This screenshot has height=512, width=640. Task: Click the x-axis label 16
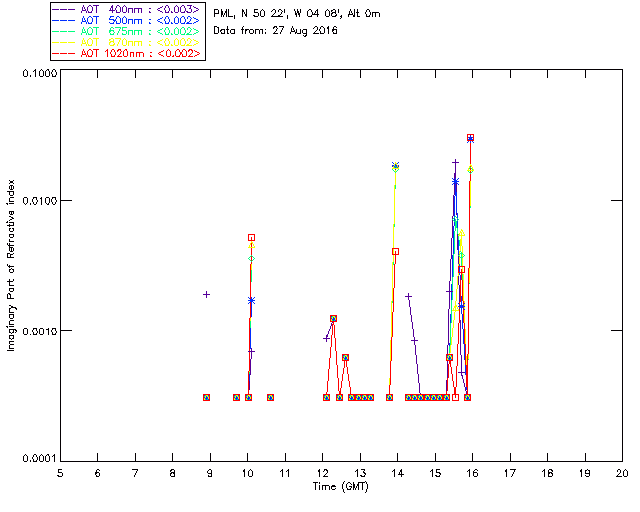[473, 473]
